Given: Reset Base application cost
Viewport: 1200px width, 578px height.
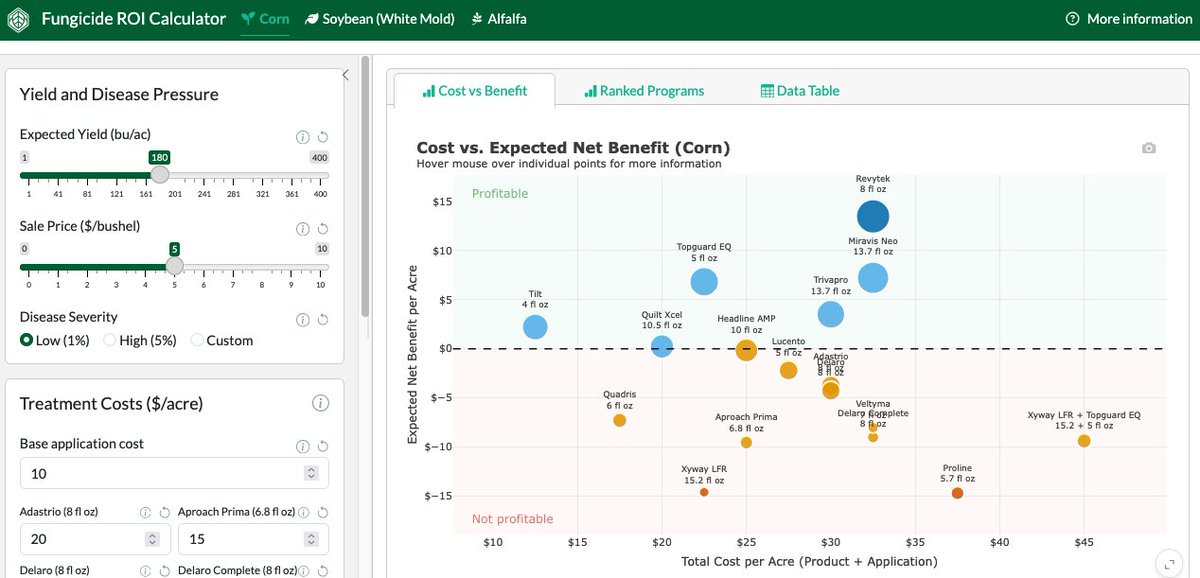Looking at the screenshot, I should (x=322, y=446).
